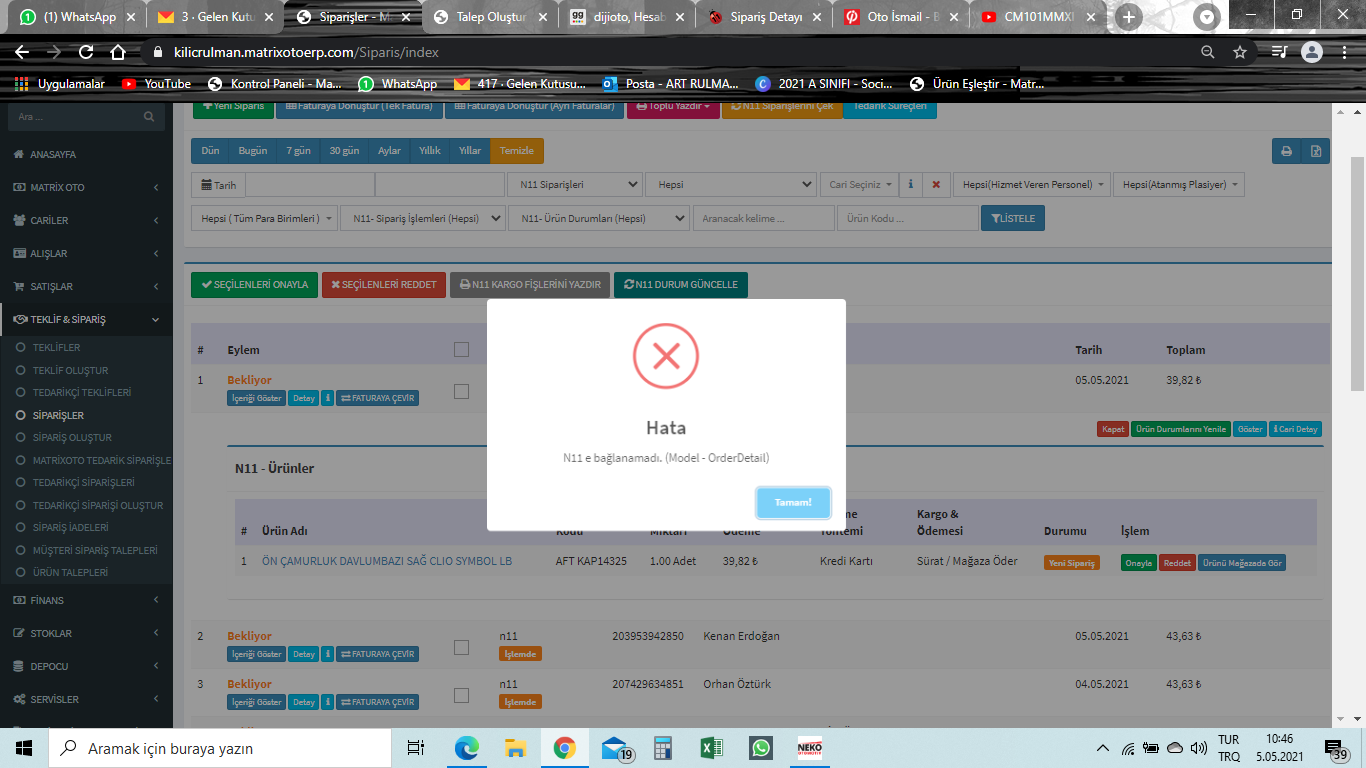Click the Aranacak kelime search field
Screen dimensions: 1366x768
click(x=764, y=218)
